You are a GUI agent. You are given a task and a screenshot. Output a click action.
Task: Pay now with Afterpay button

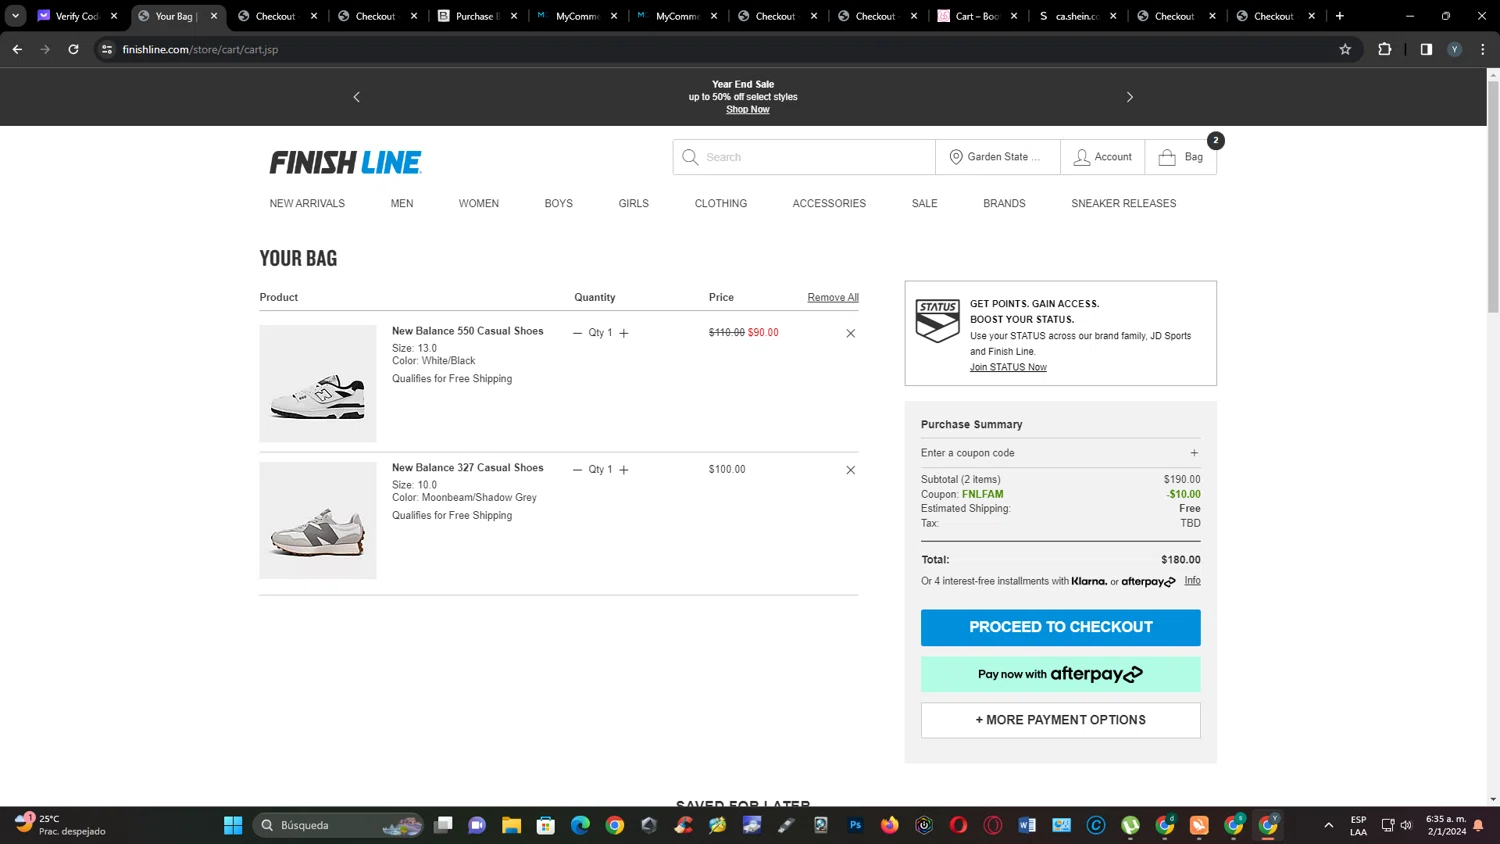[1061, 674]
